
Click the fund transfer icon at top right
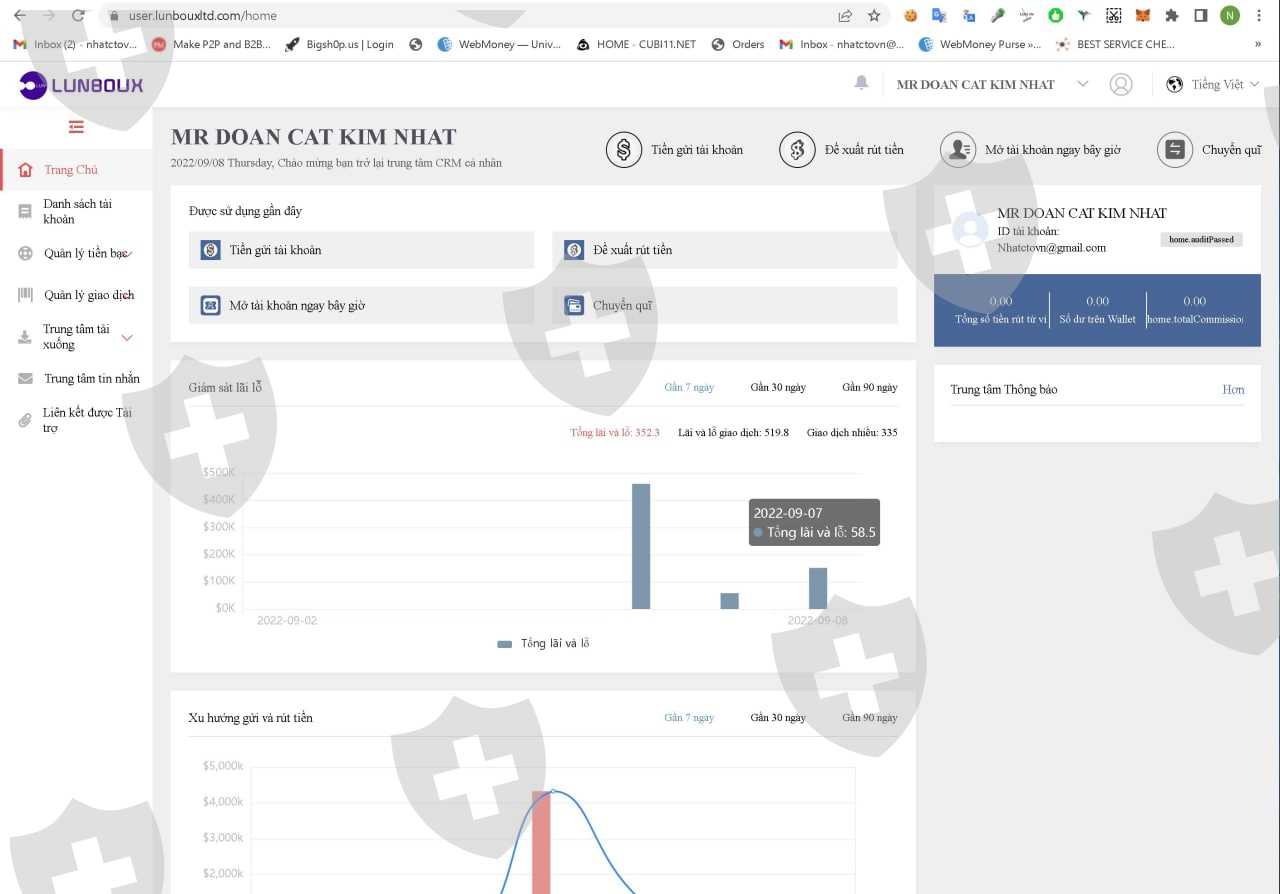[1174, 150]
